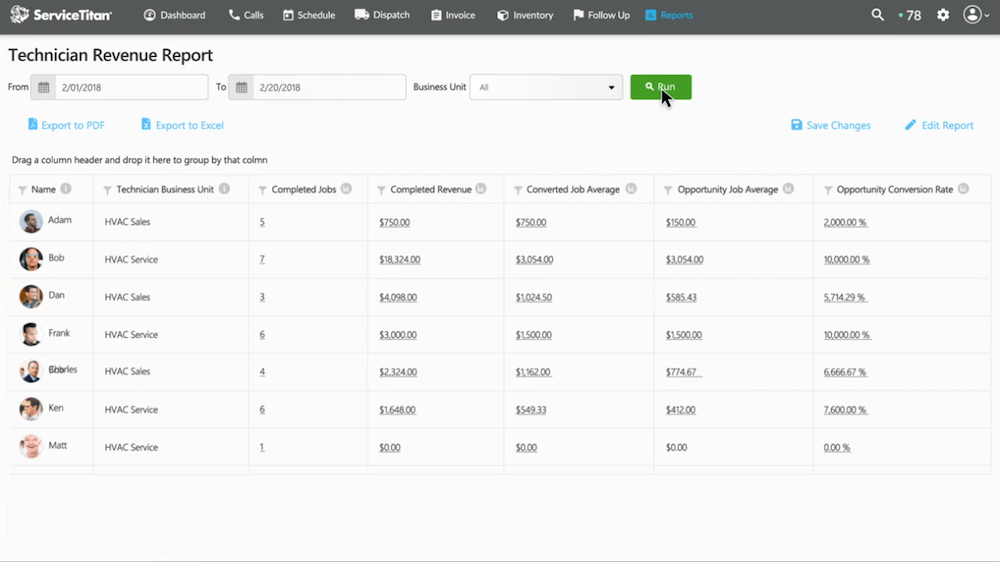The height and width of the screenshot is (562, 1000).
Task: Go to the Inventory tab
Action: [x=525, y=15]
